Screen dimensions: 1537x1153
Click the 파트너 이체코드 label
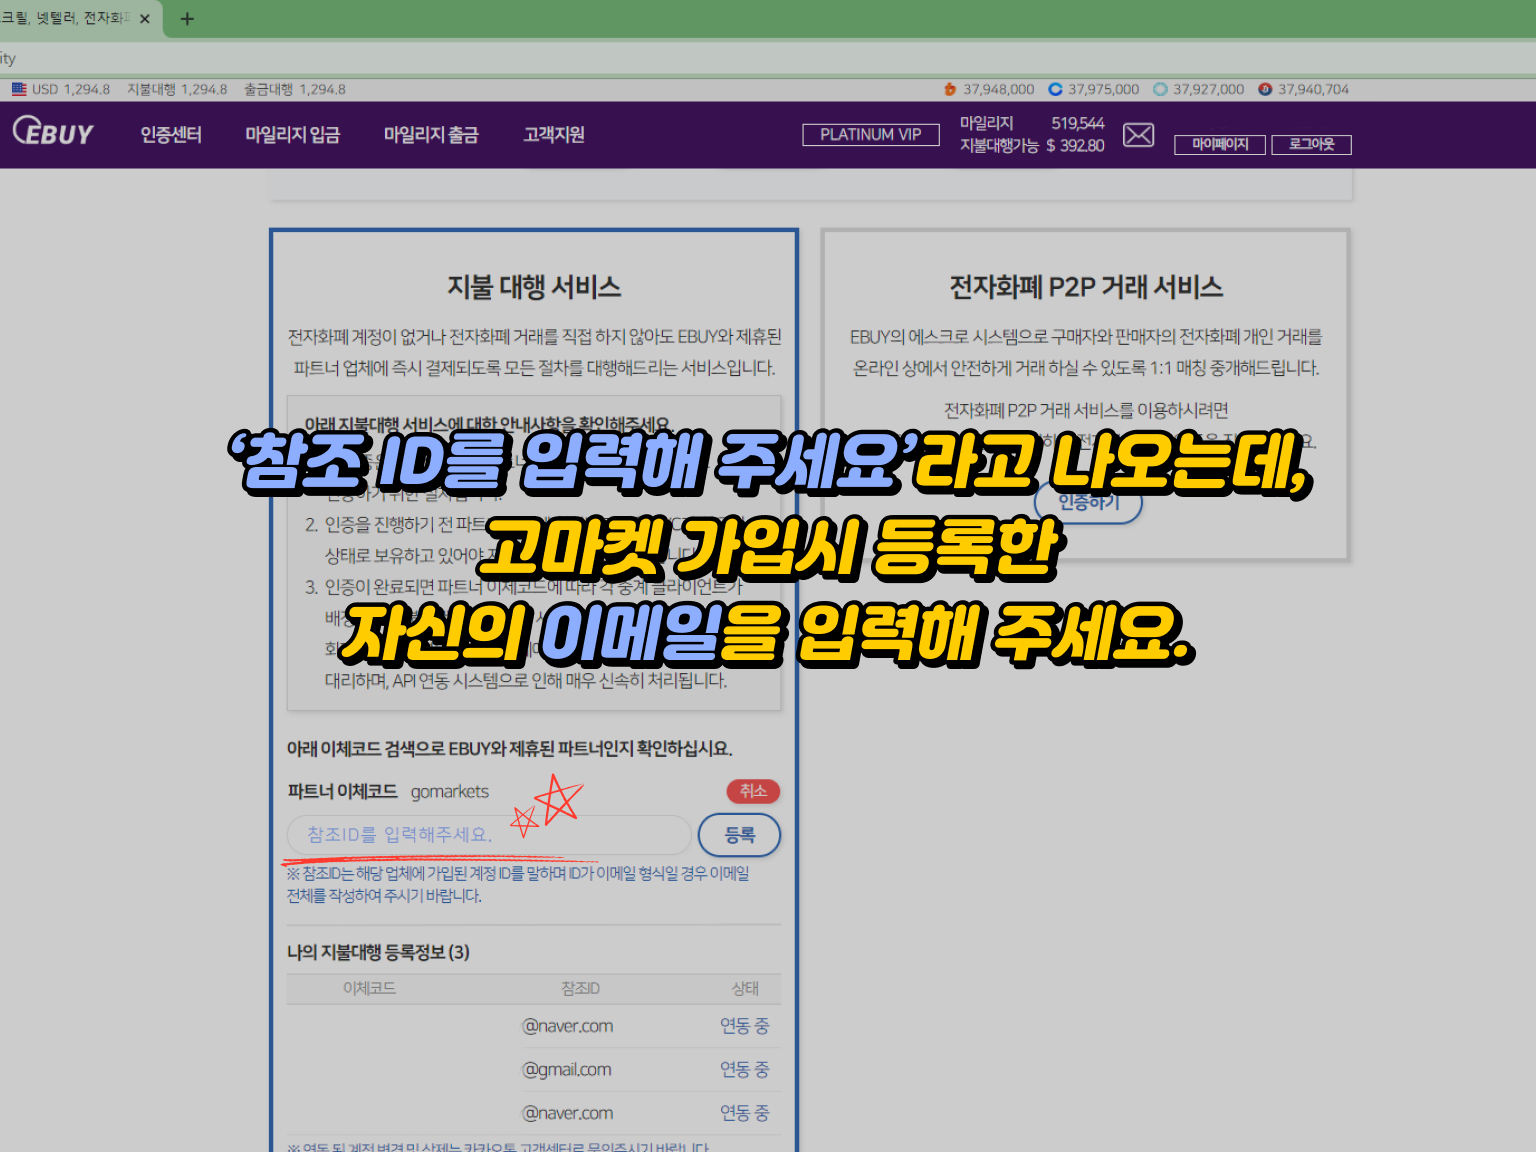tap(342, 792)
